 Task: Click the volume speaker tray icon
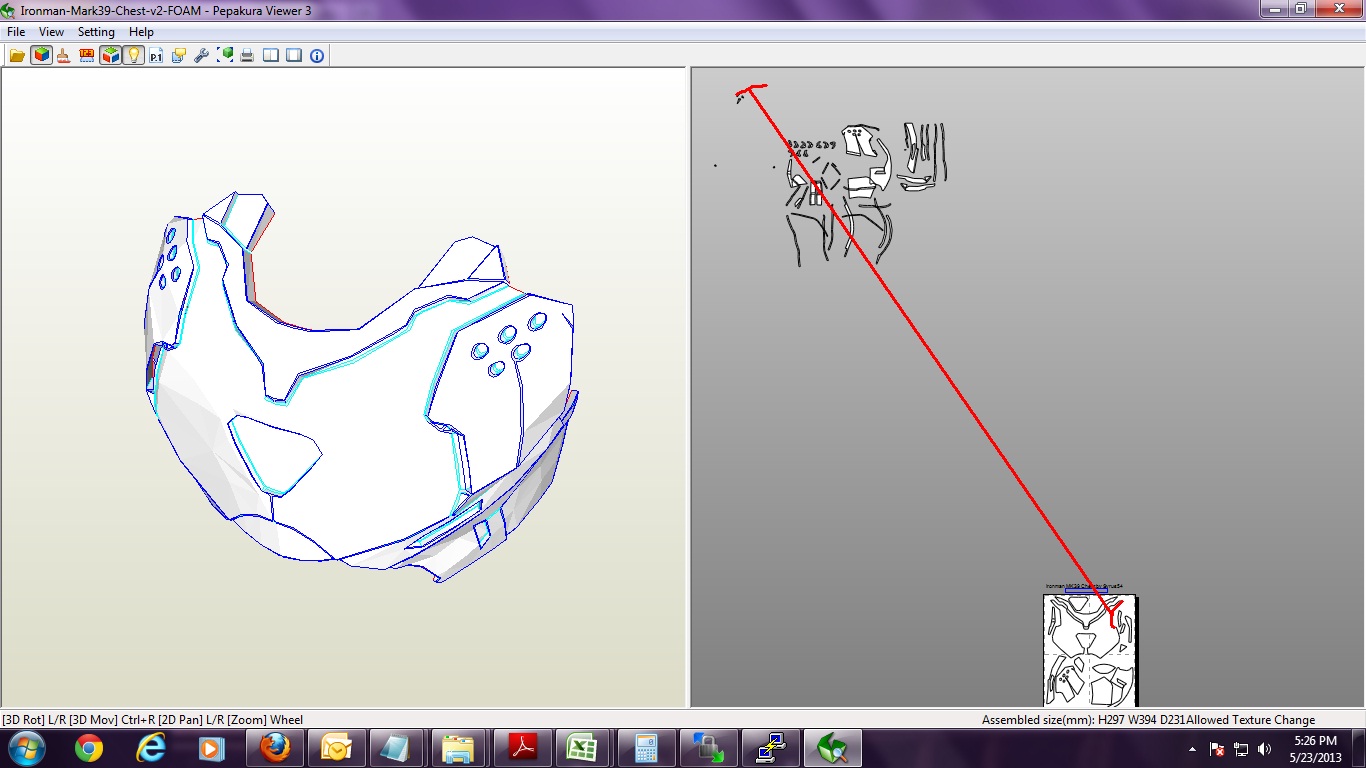(x=1265, y=749)
